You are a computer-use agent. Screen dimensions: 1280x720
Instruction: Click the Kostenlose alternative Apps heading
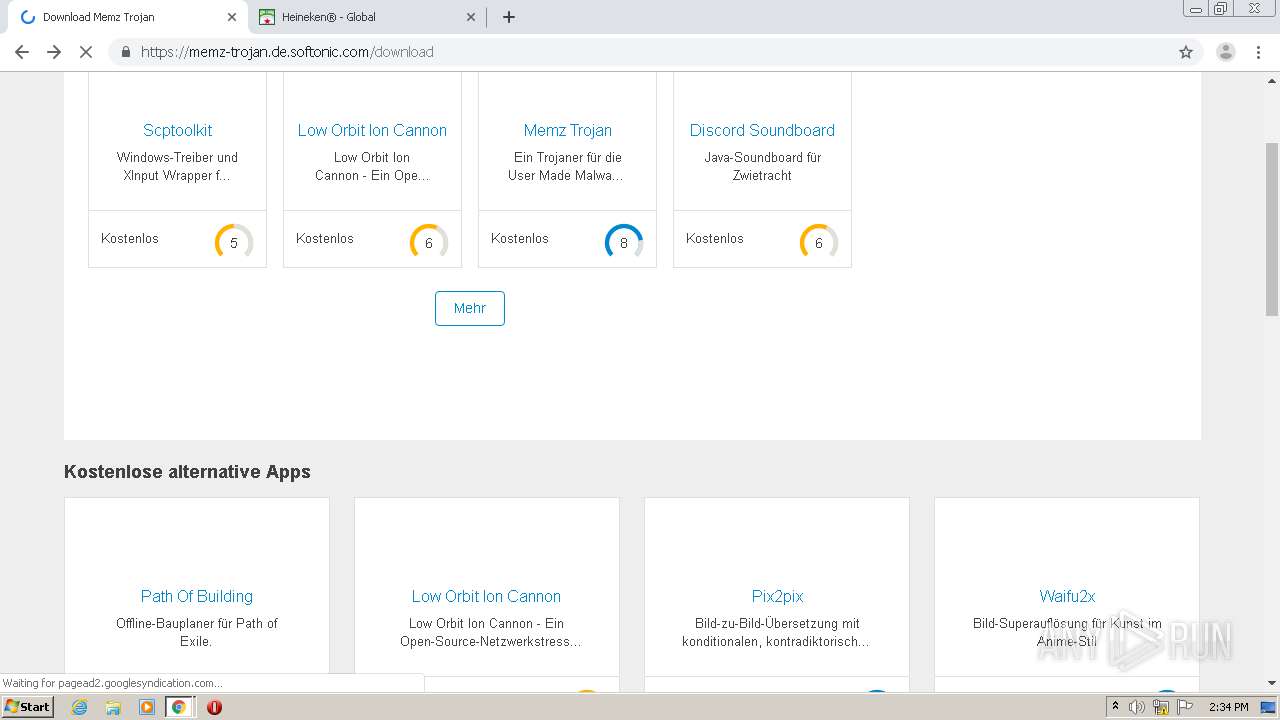187,472
